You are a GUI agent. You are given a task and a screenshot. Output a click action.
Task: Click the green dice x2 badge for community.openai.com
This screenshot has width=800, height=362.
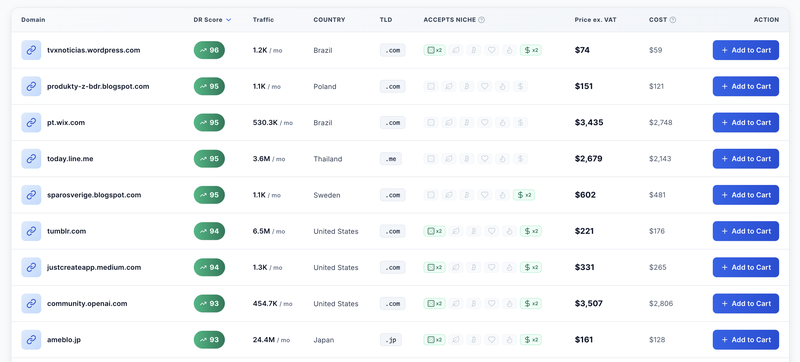tap(434, 303)
